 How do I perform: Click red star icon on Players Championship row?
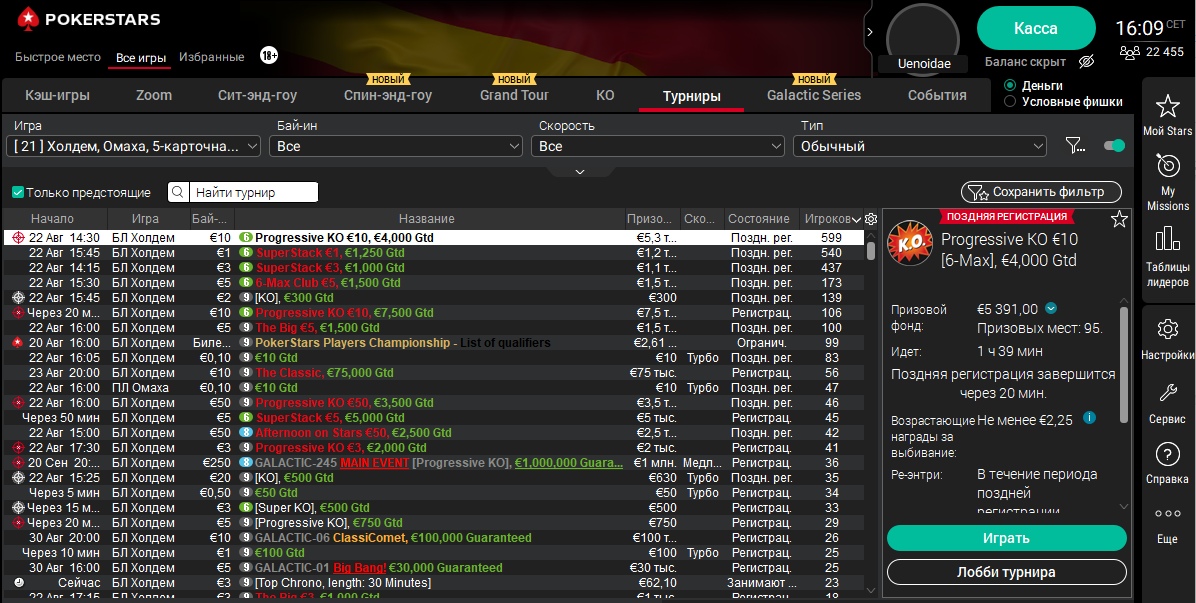[18, 342]
